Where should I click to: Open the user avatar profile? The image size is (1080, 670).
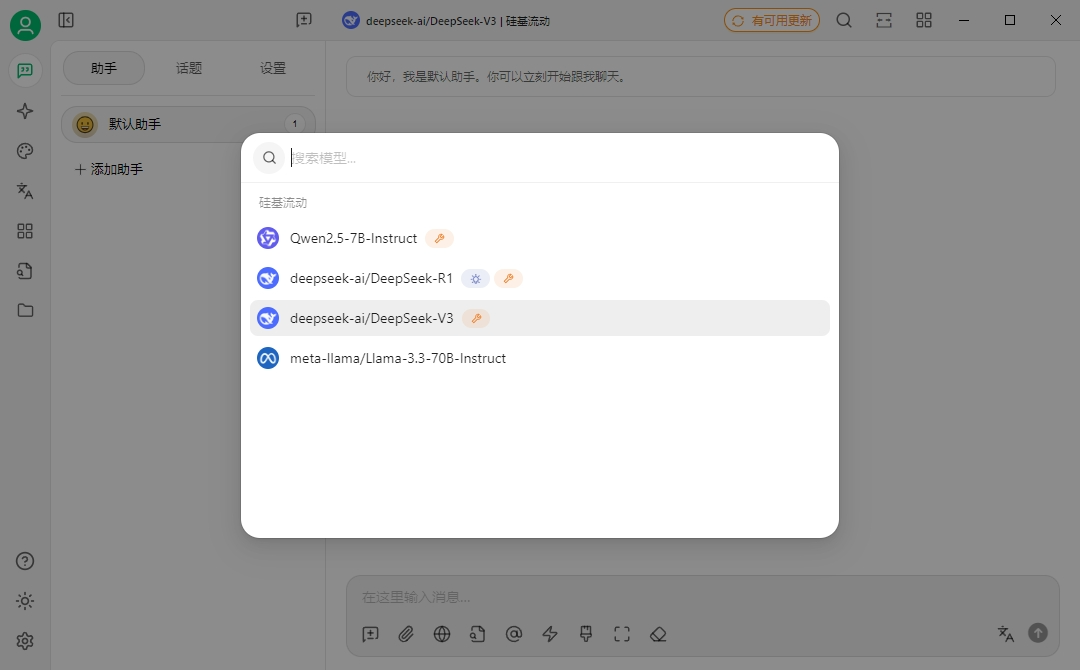point(25,25)
